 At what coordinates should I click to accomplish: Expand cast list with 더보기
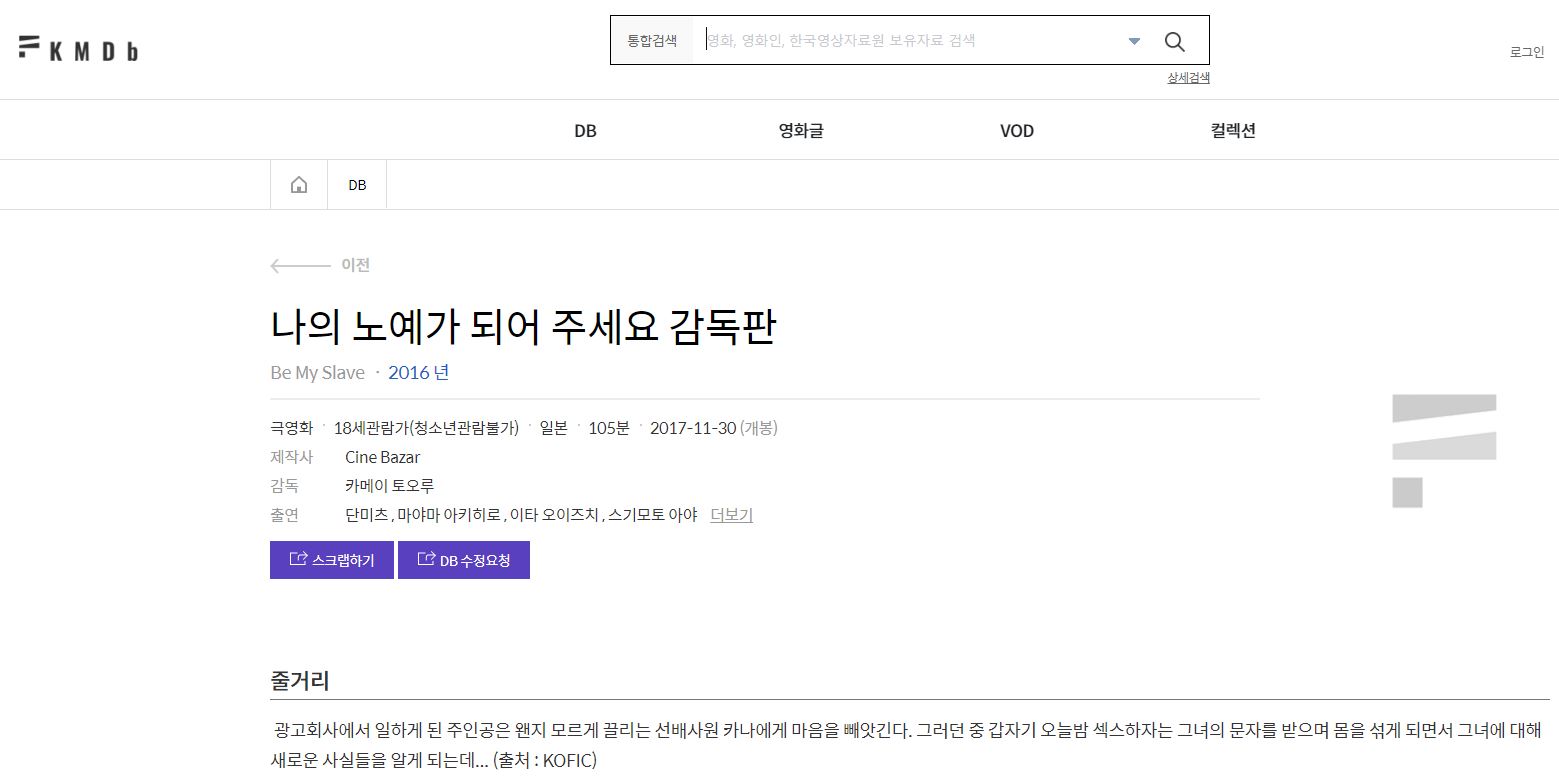point(731,515)
